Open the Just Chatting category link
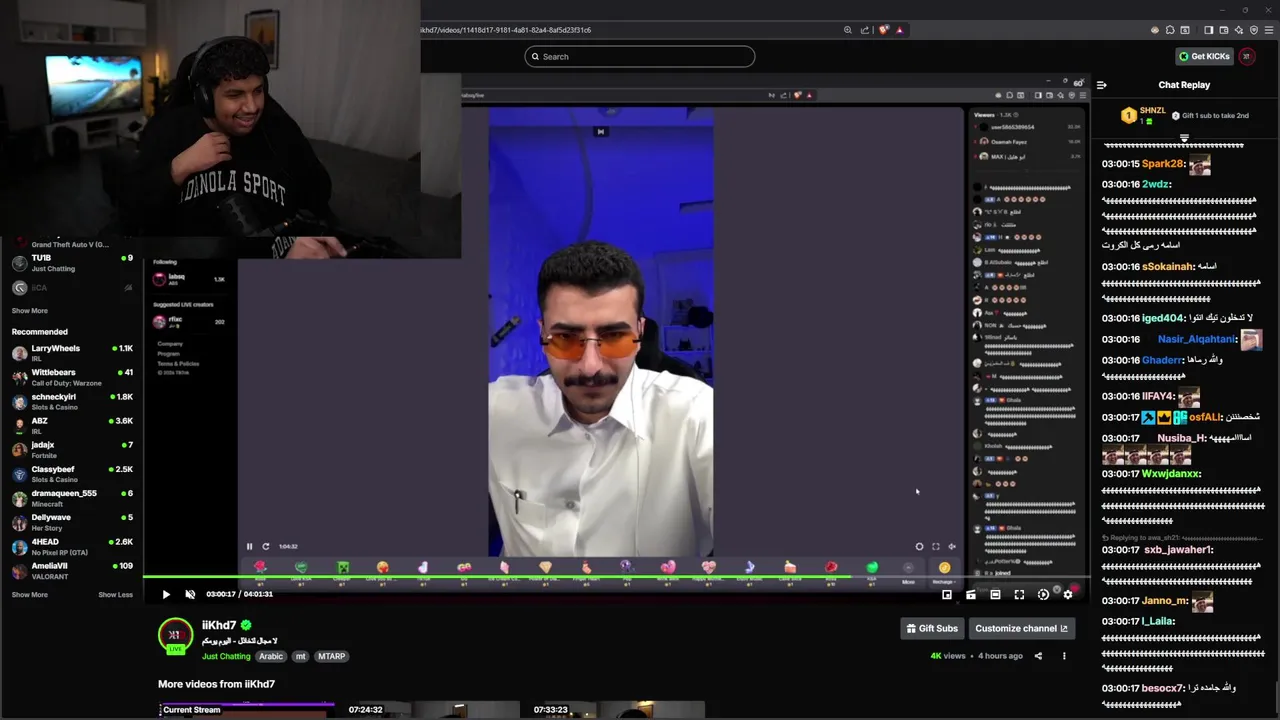The width and height of the screenshot is (1280, 720). pos(226,656)
